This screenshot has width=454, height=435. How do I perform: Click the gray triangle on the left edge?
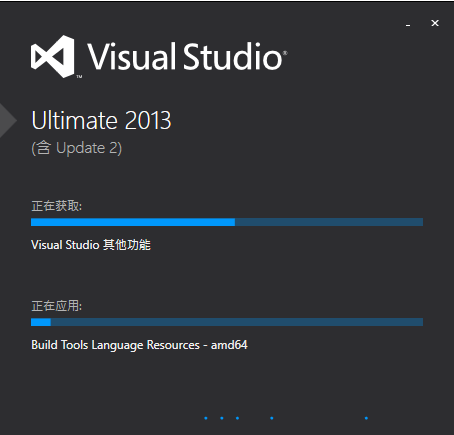[8, 120]
